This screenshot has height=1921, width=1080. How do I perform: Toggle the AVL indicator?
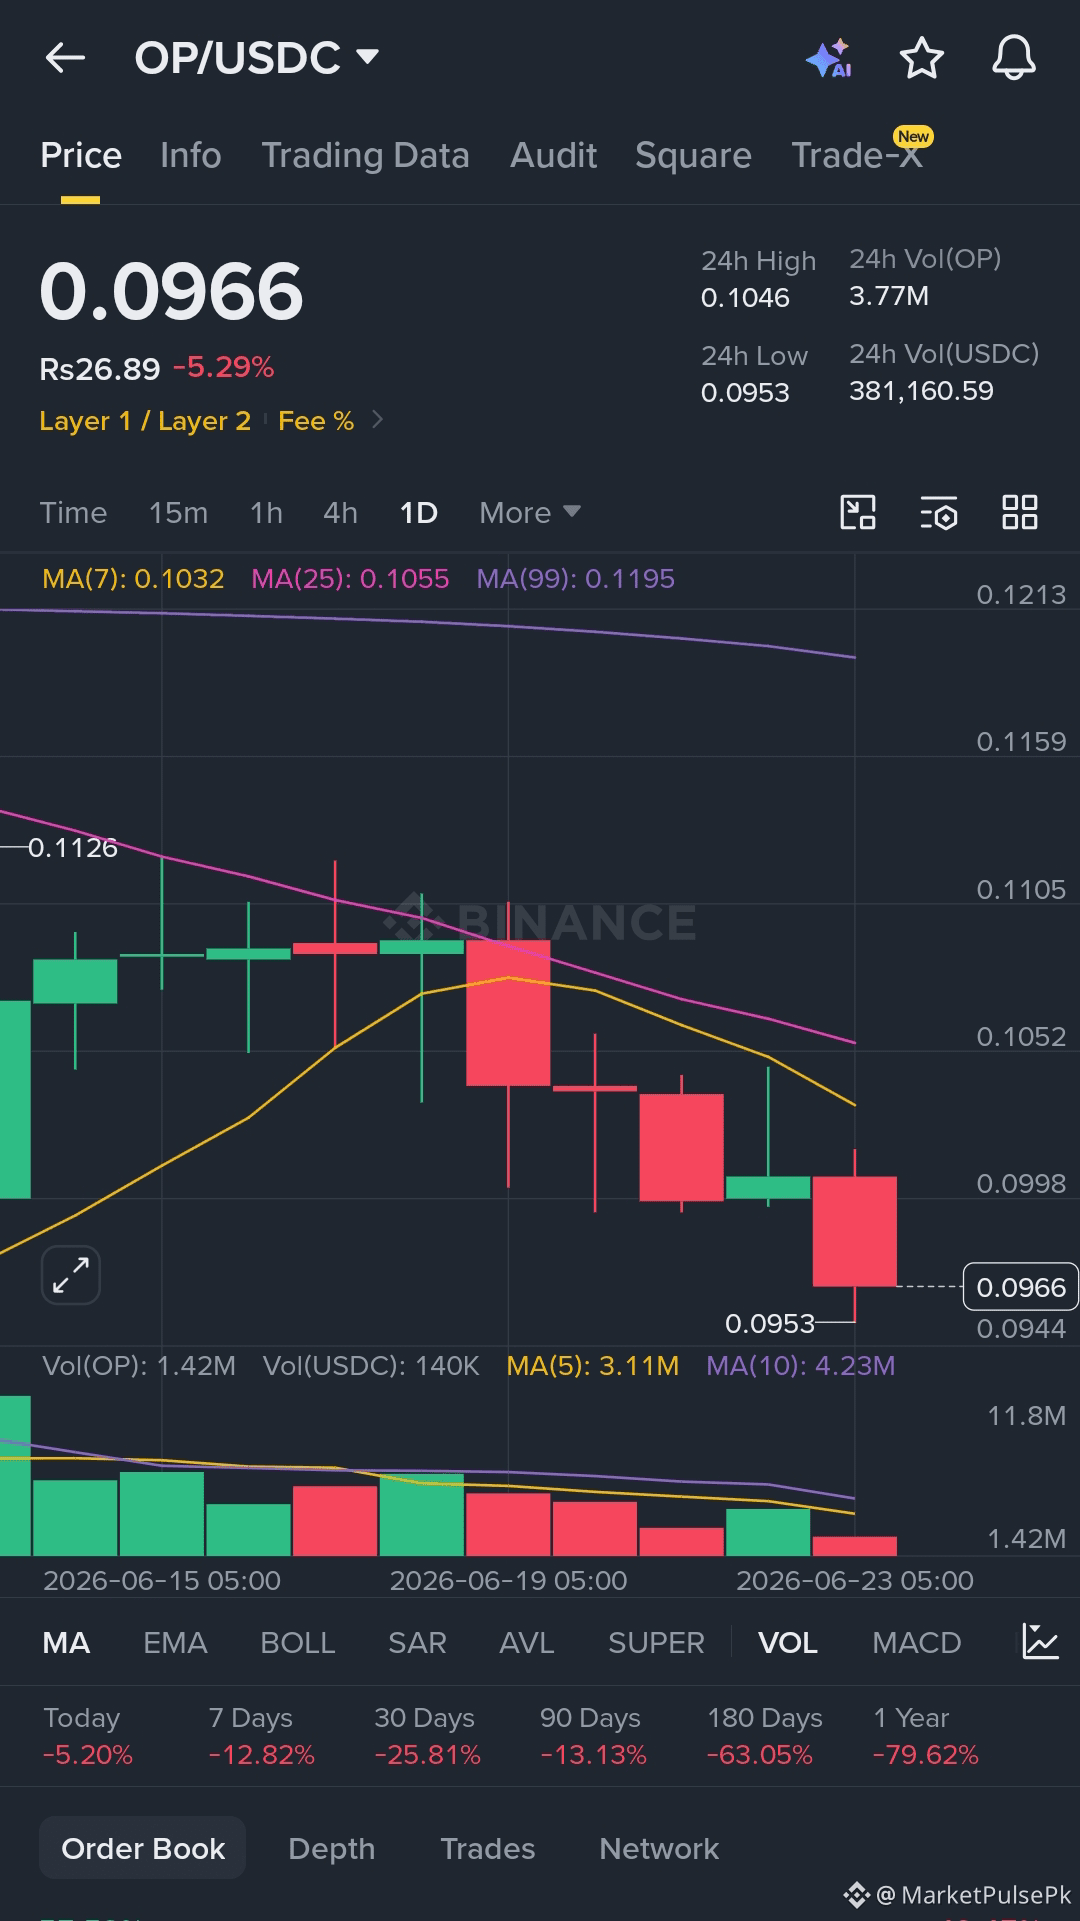click(526, 1643)
